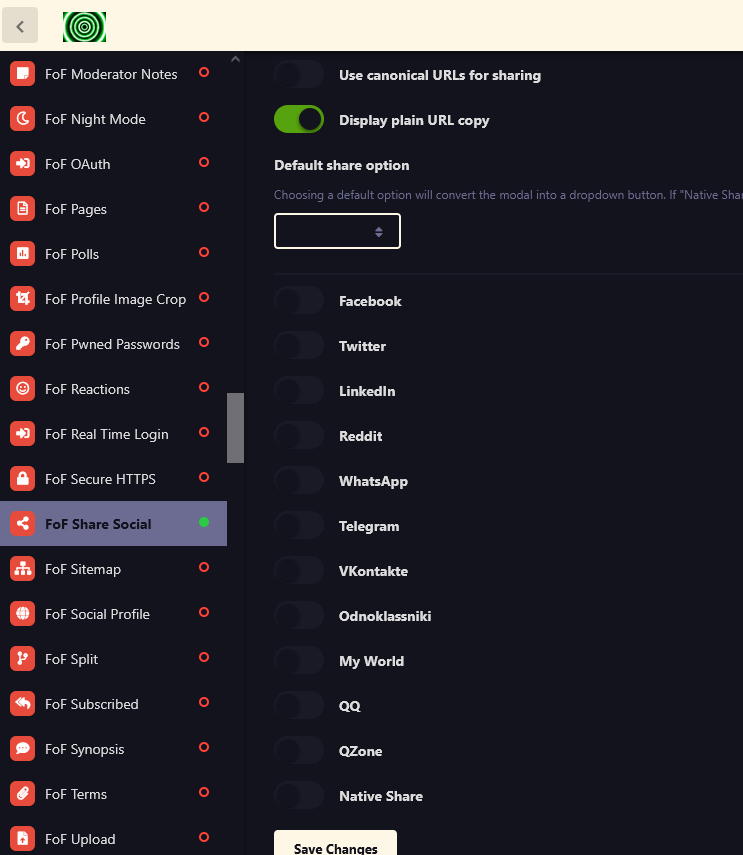The width and height of the screenshot is (743, 855).
Task: Turn on the Telegram toggle
Action: tap(299, 526)
